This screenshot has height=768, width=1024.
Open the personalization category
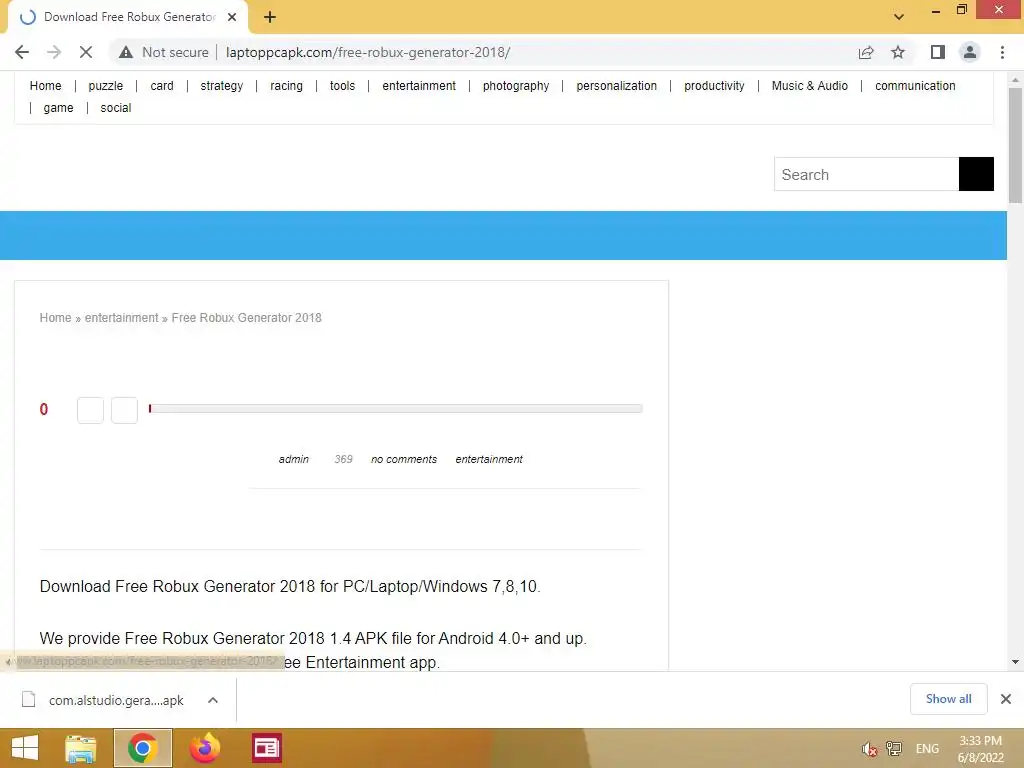tap(616, 86)
